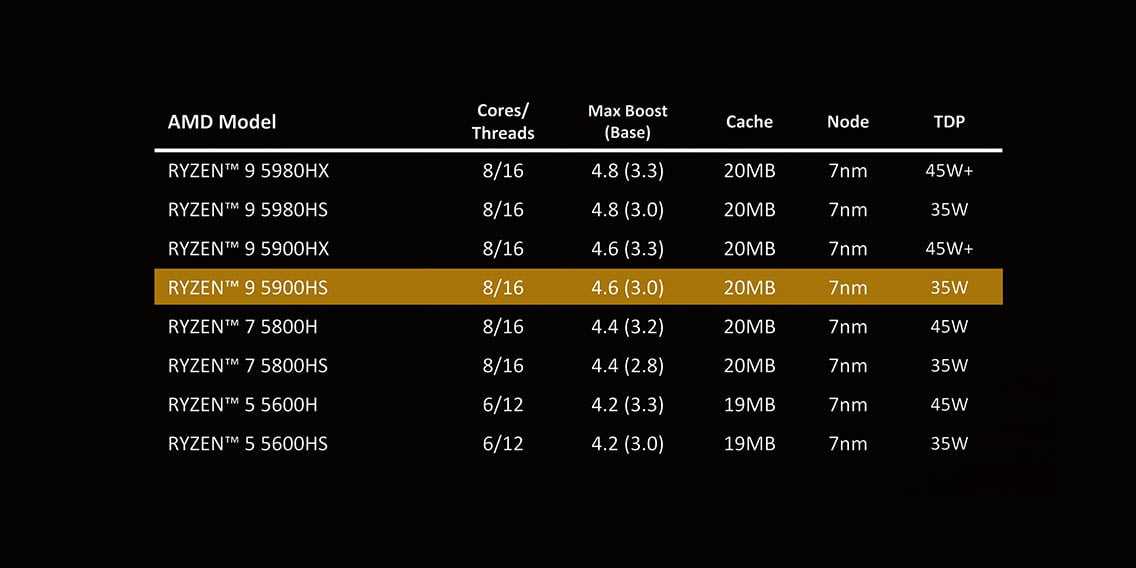Click the 45W+ TDP of 5980HX
Image resolution: width=1136 pixels, height=568 pixels.
[949, 171]
